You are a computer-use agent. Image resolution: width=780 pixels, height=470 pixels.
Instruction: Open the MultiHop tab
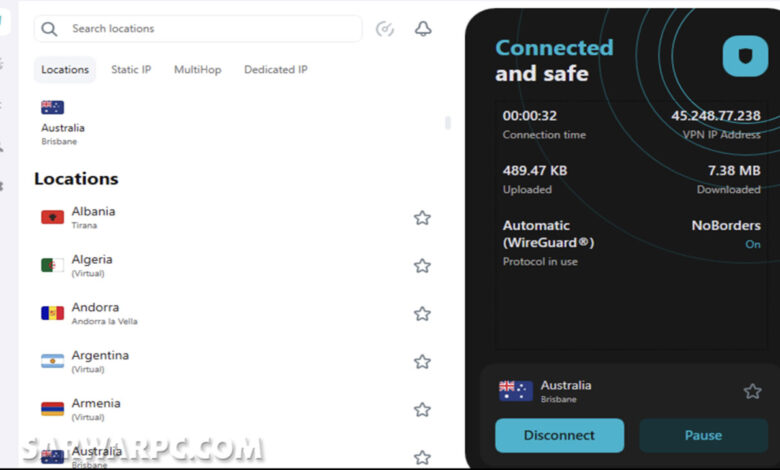point(197,70)
